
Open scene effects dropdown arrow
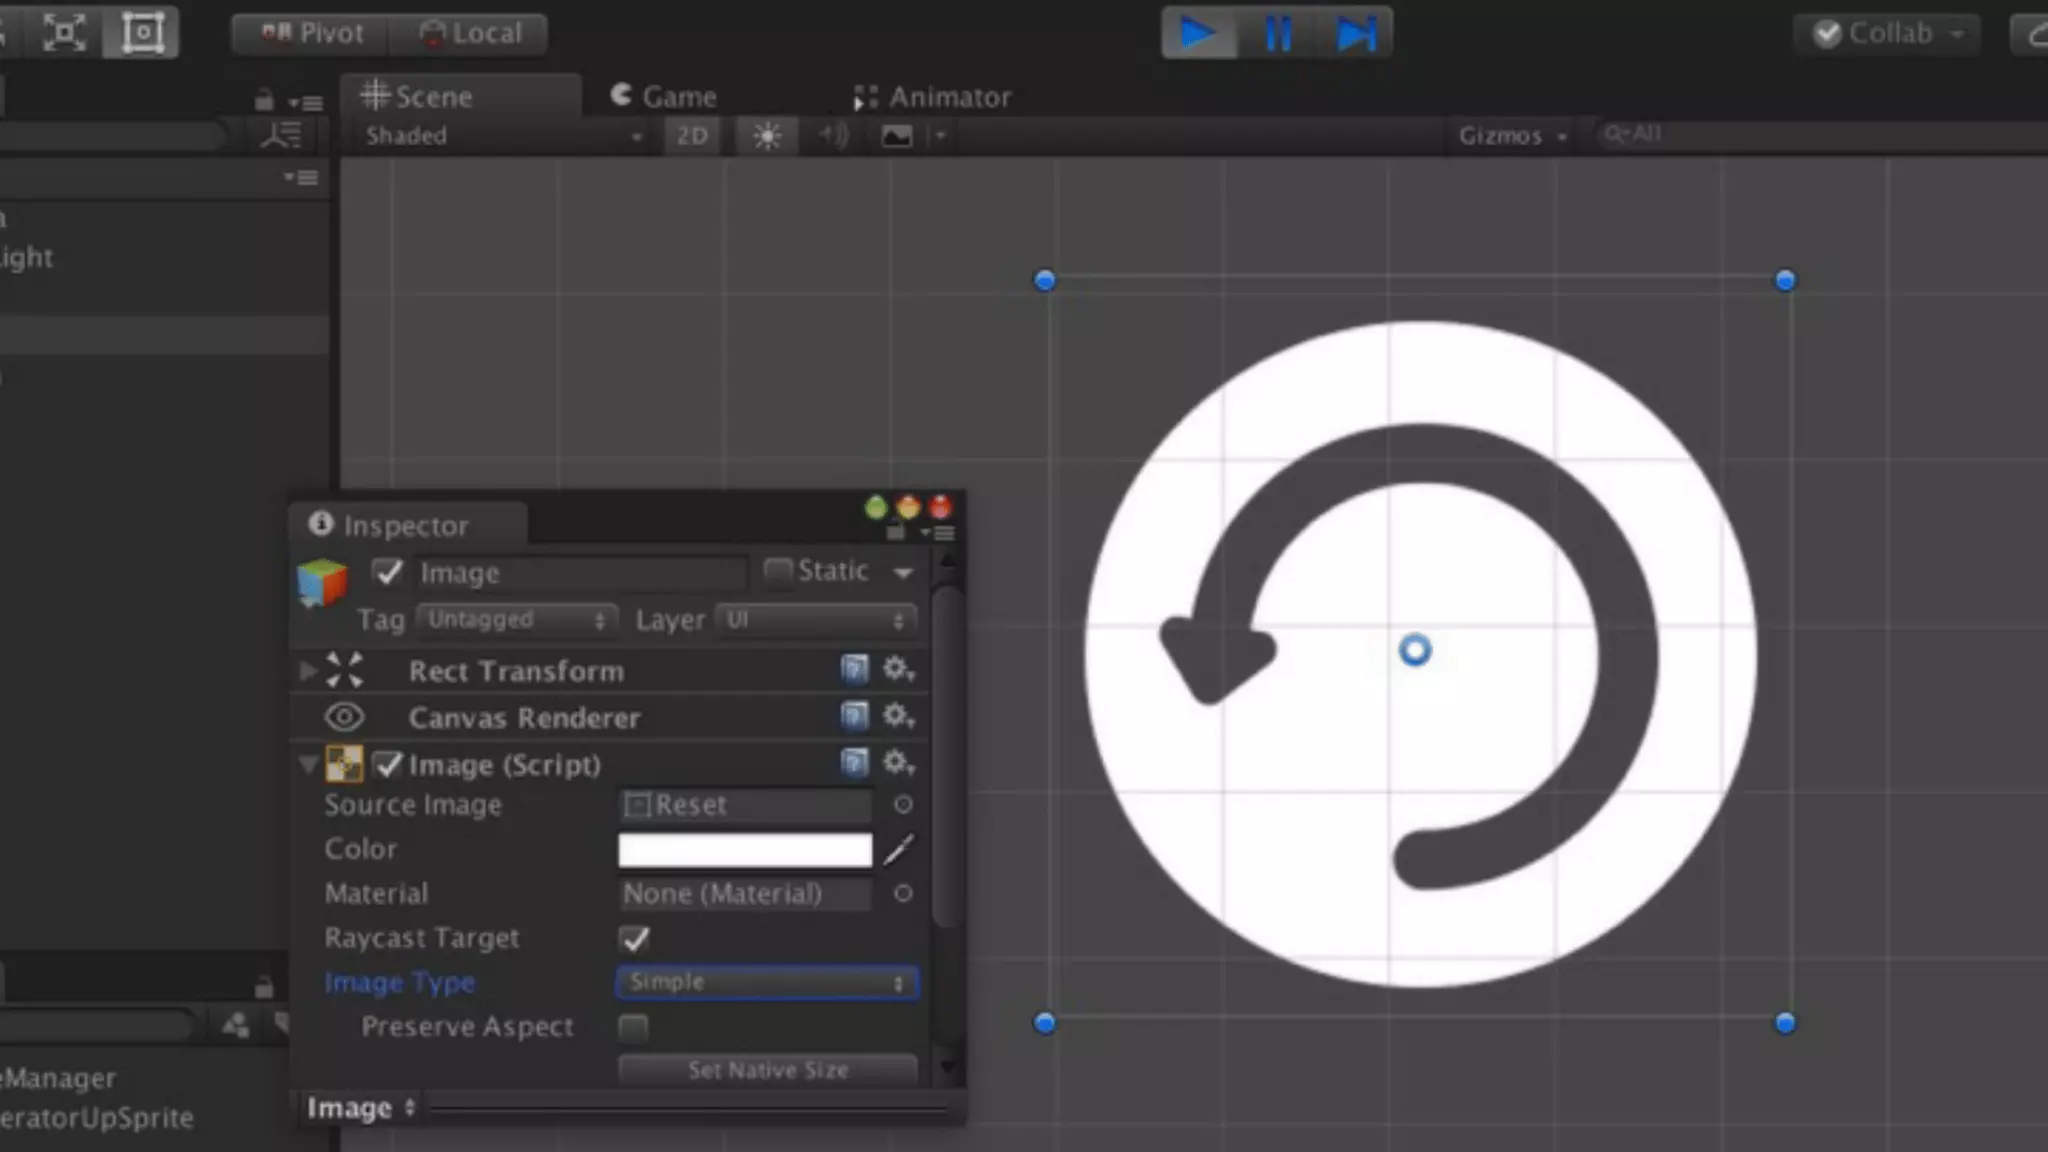940,135
